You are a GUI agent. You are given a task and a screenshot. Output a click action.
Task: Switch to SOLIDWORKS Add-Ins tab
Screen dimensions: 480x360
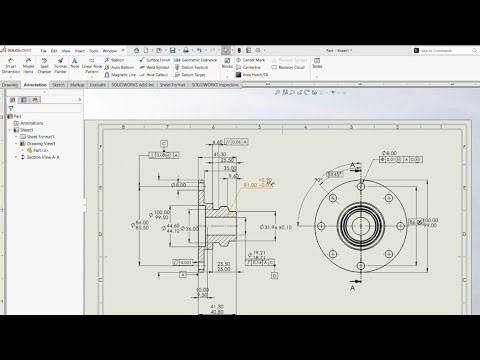132,85
